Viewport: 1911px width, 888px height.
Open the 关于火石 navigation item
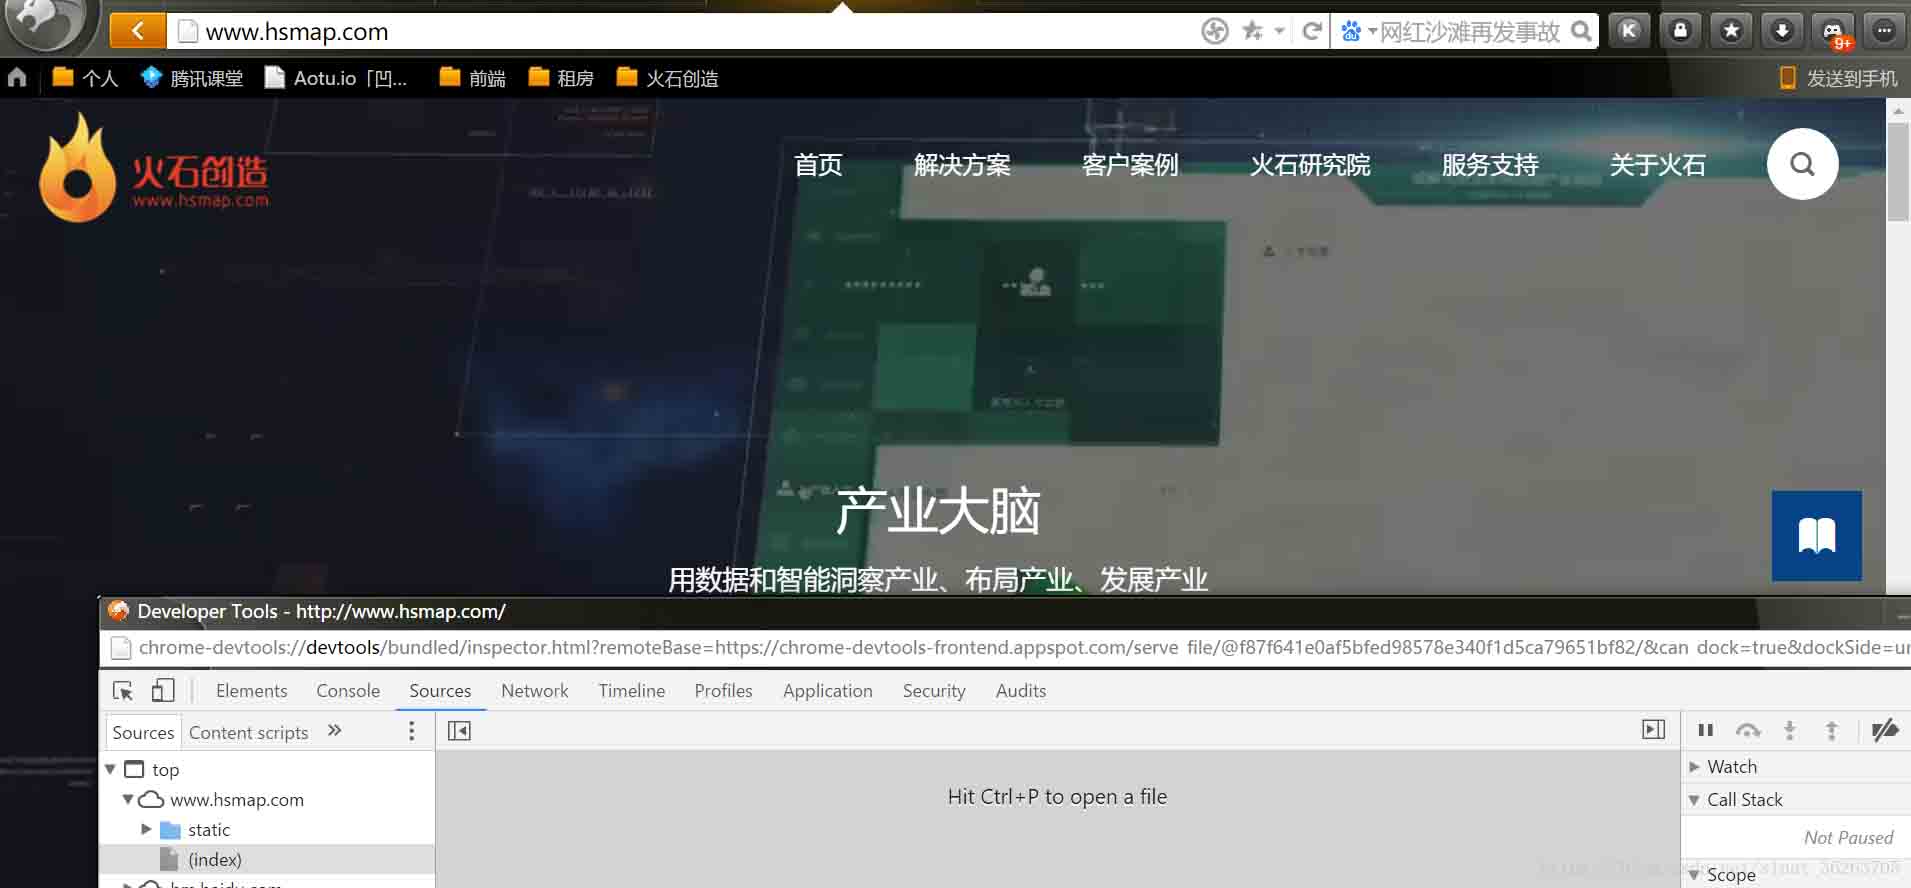click(x=1658, y=165)
